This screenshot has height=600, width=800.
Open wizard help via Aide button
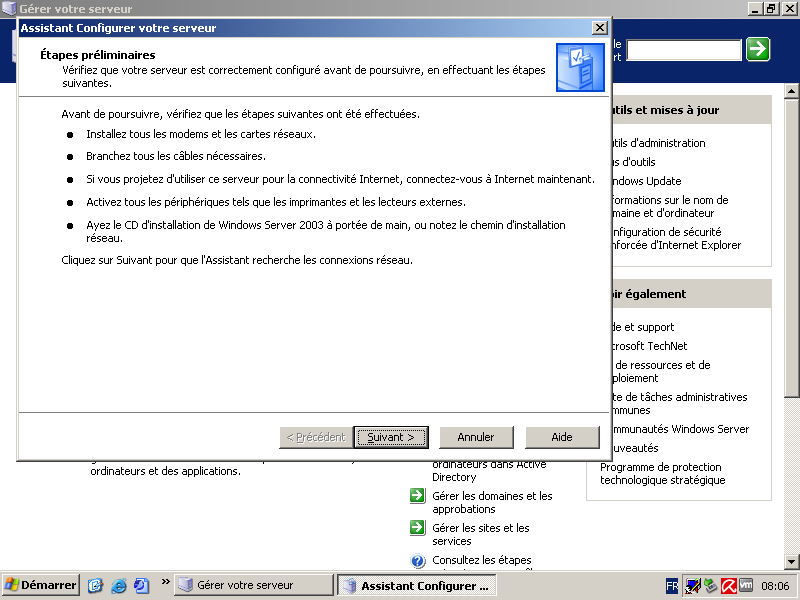[x=562, y=437]
